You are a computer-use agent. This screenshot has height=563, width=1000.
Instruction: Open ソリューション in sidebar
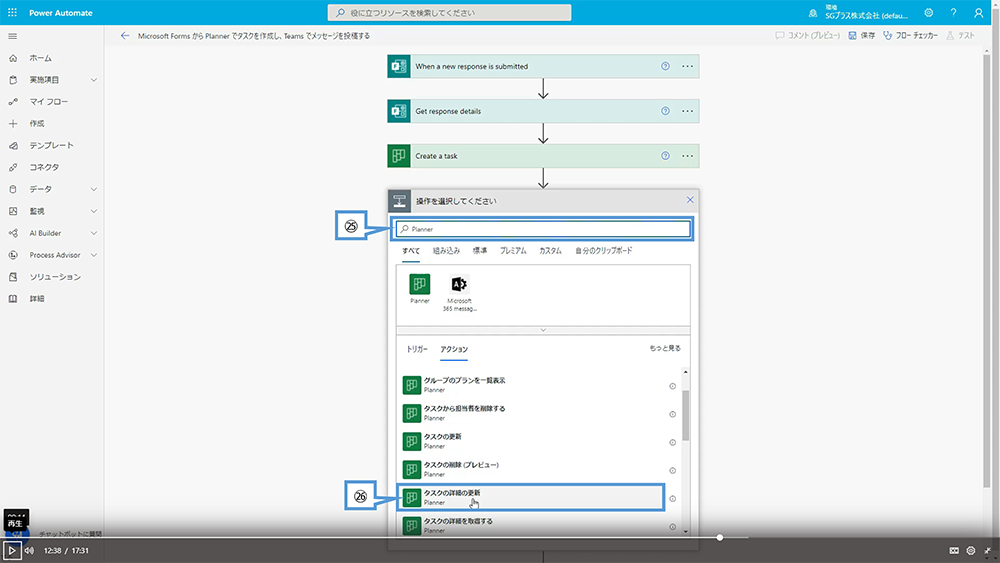tap(55, 277)
